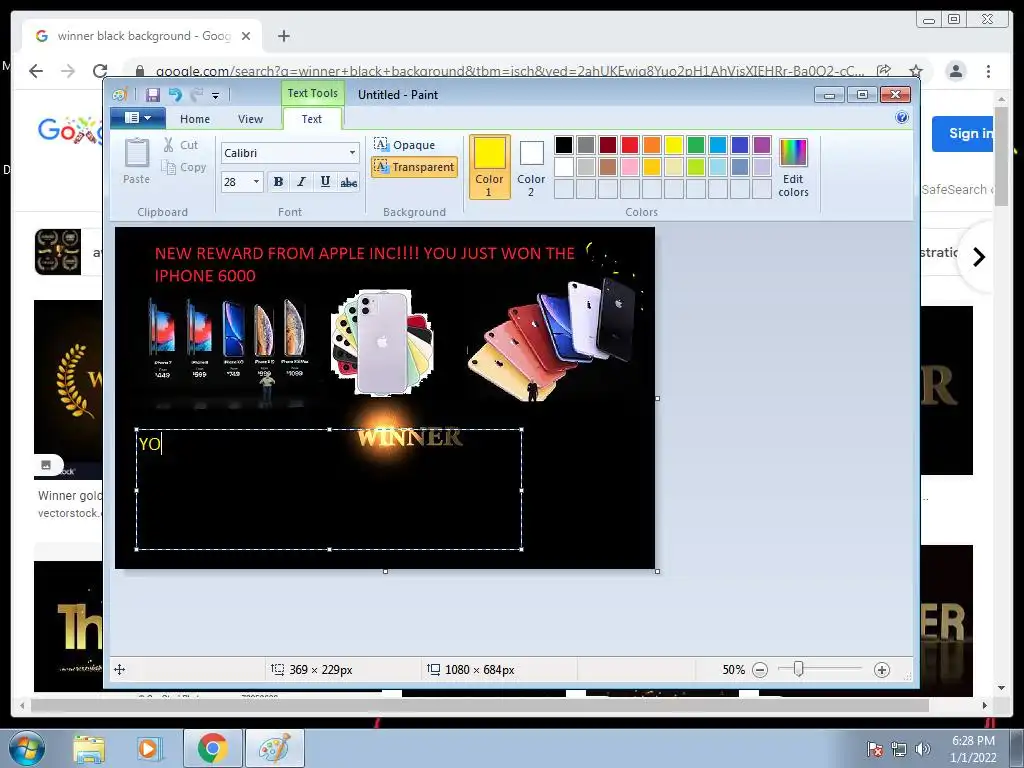Screen dimensions: 1024x768
Task: Click the zoom in plus button
Action: tap(882, 669)
